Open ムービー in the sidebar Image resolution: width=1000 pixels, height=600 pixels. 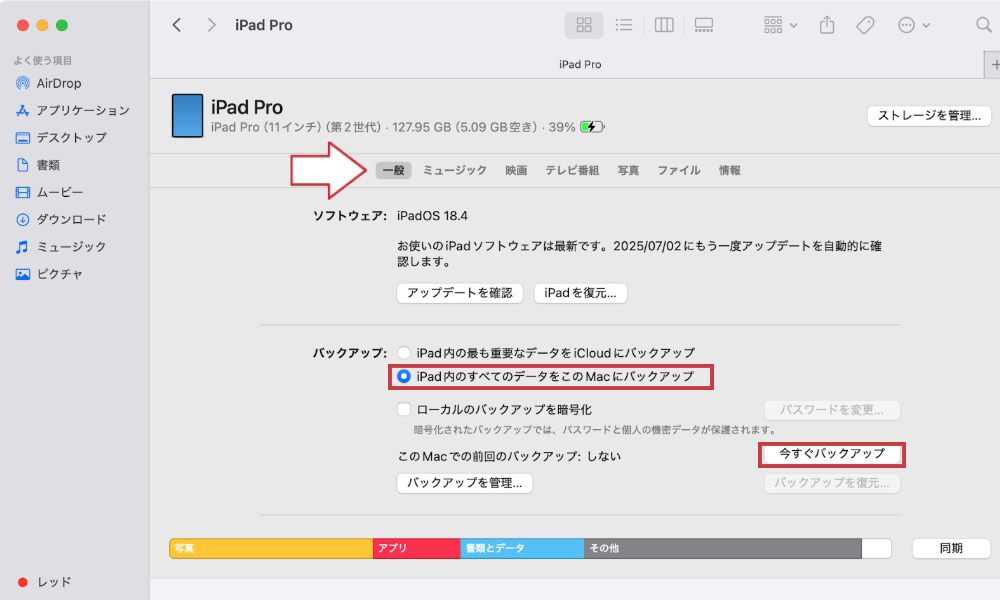[49, 192]
